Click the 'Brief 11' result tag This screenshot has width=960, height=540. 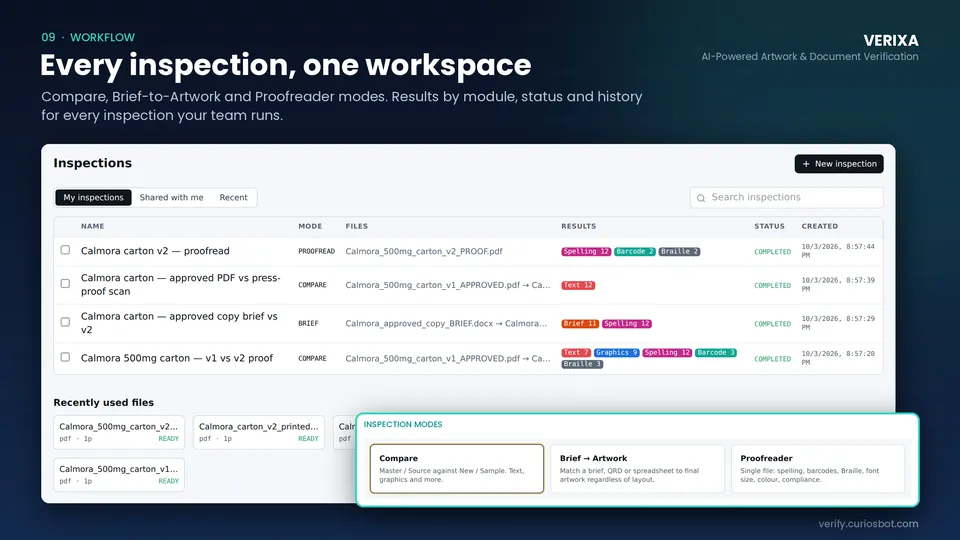tap(580, 324)
